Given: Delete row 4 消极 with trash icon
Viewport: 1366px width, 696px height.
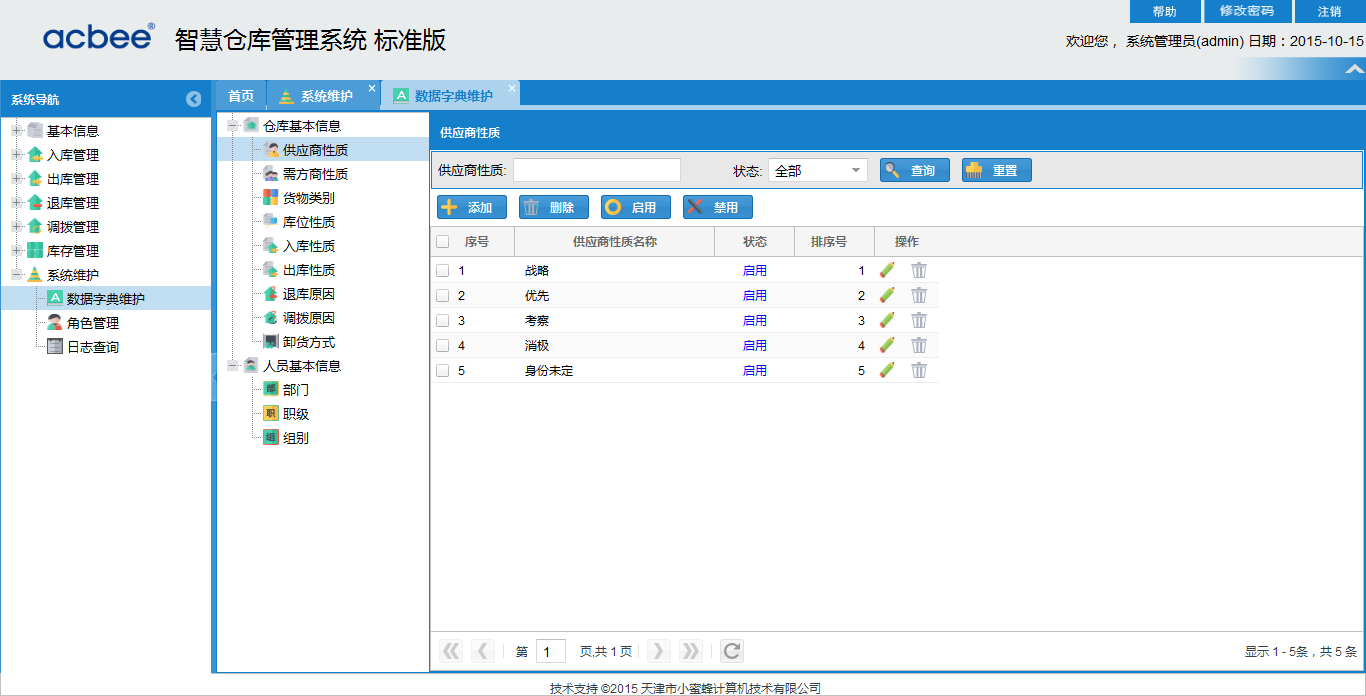Looking at the screenshot, I should pyautogui.click(x=919, y=345).
